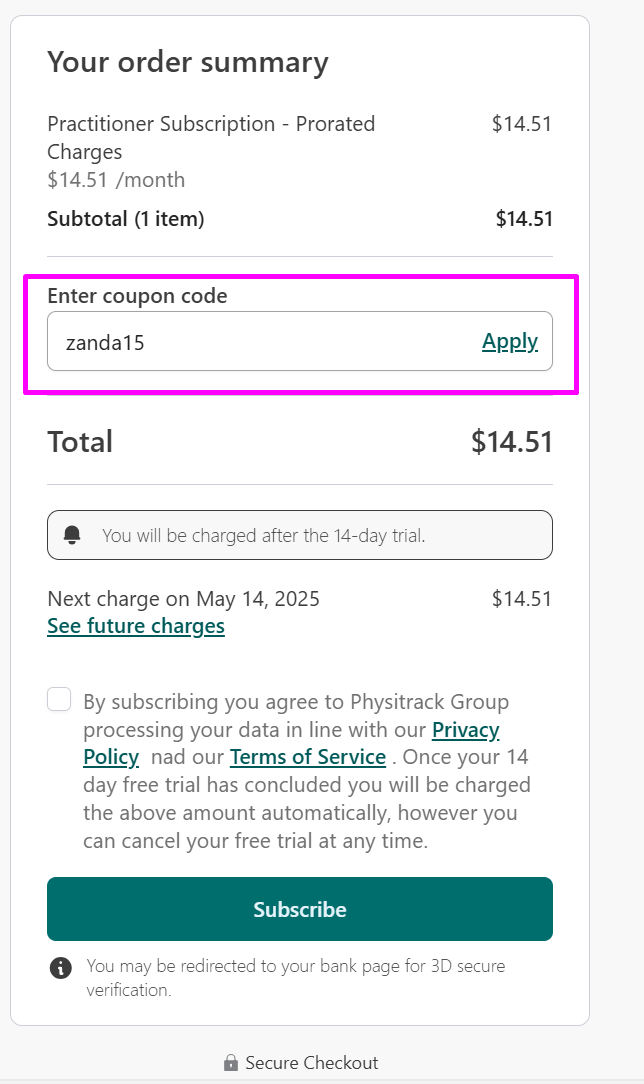Click the bold Total amount $14.51

click(x=511, y=442)
